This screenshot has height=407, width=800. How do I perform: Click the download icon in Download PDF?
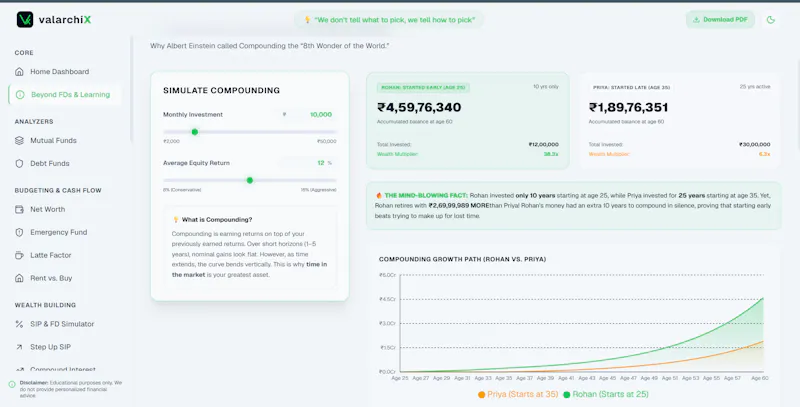point(696,19)
